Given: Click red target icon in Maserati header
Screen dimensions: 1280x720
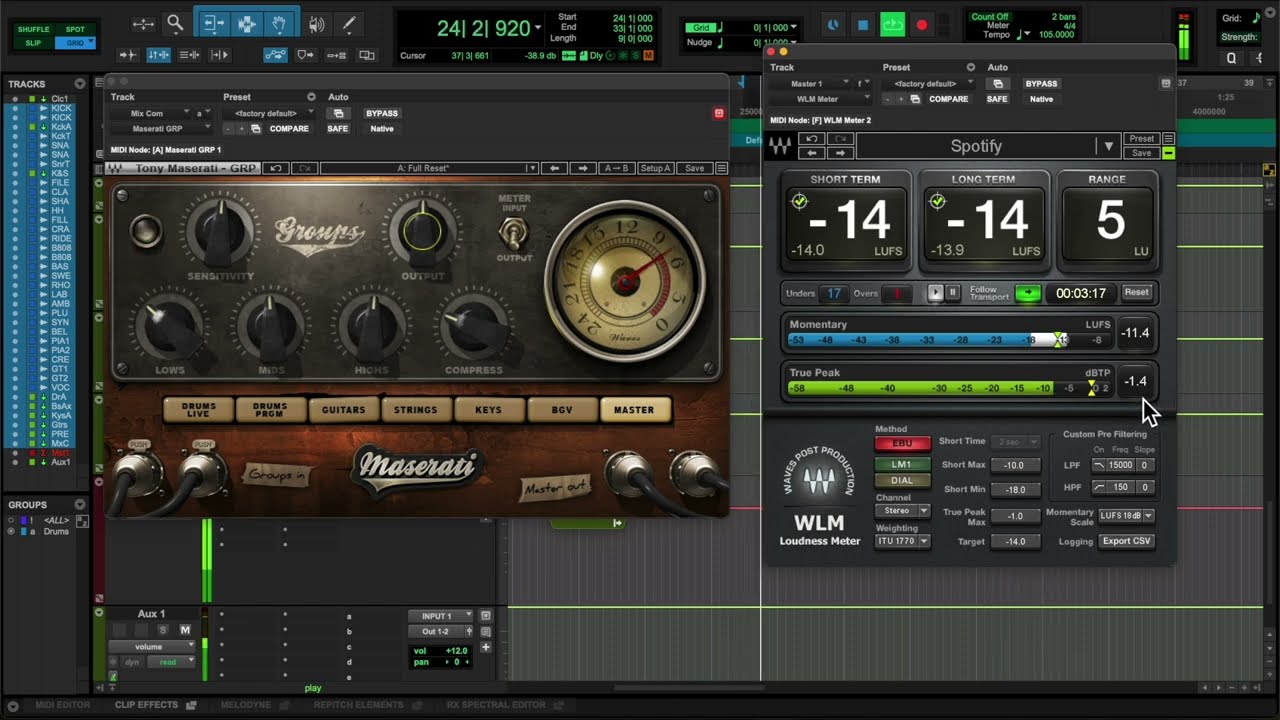Looking at the screenshot, I should click(x=718, y=113).
